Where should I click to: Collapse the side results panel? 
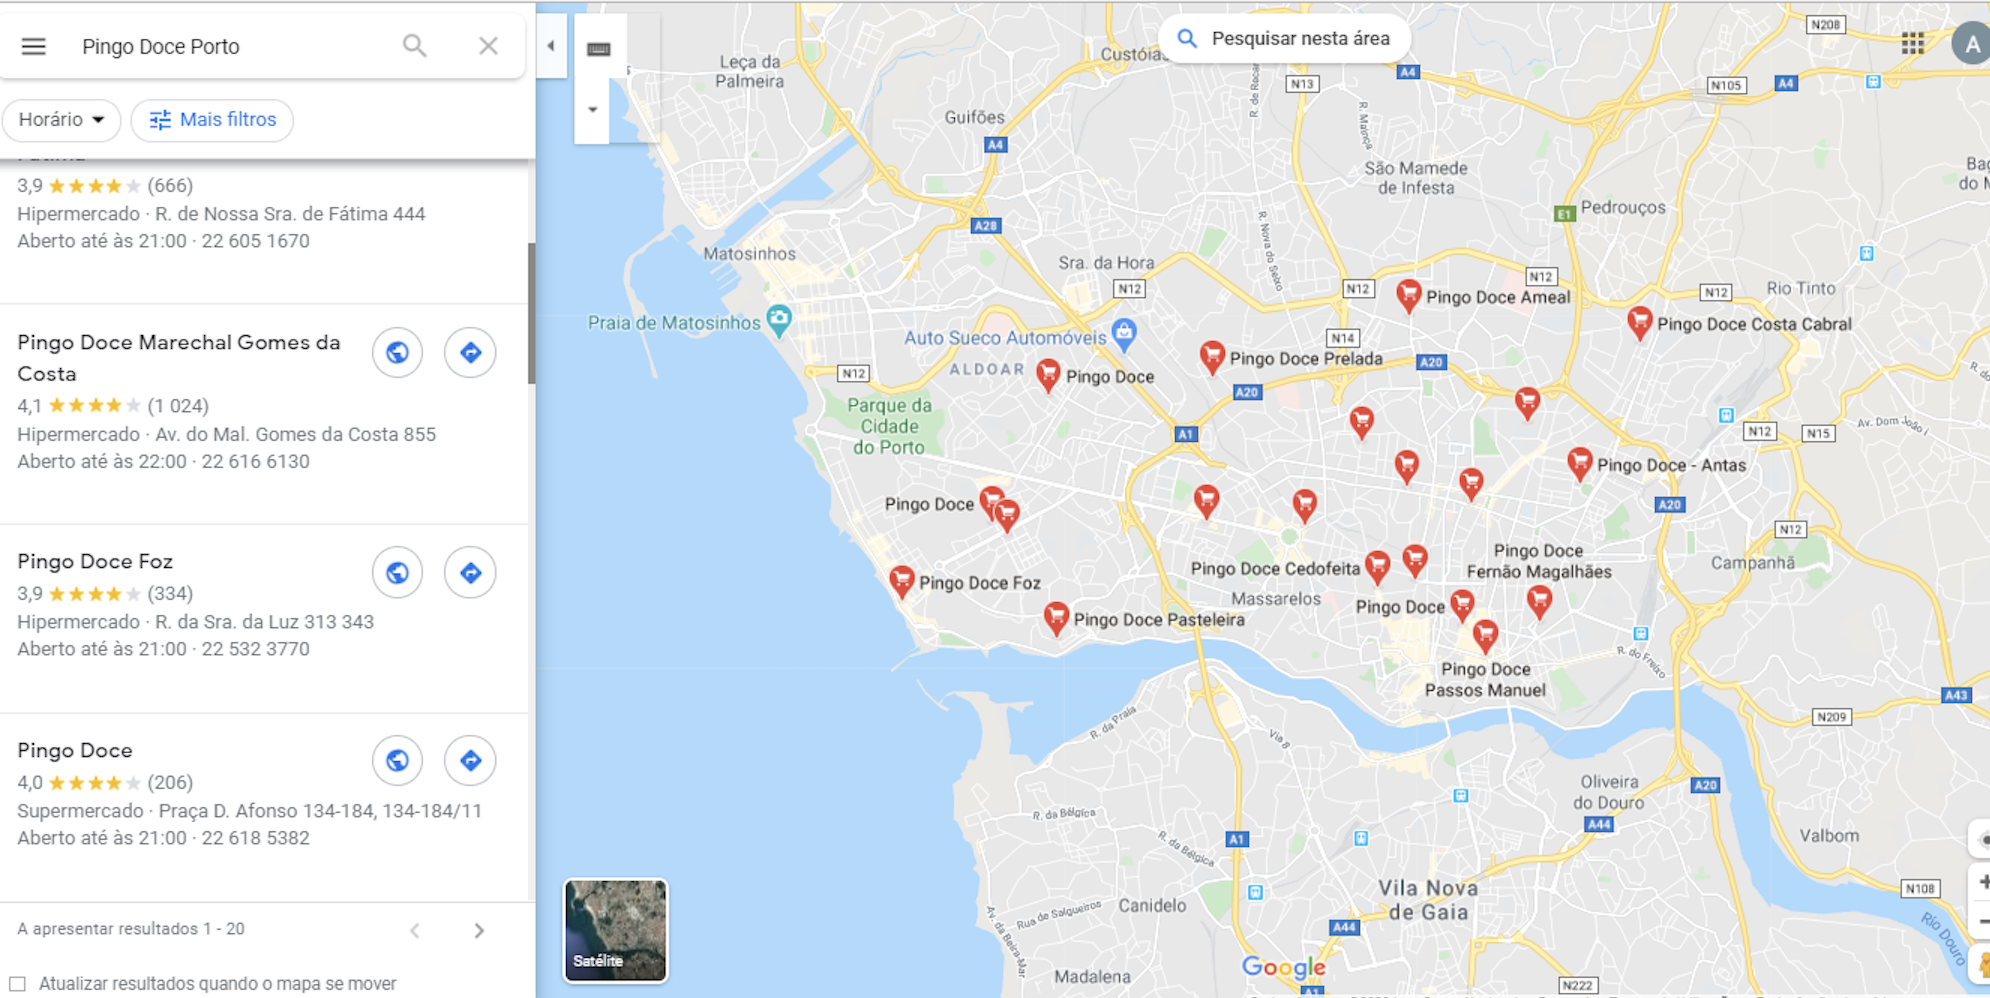[551, 46]
